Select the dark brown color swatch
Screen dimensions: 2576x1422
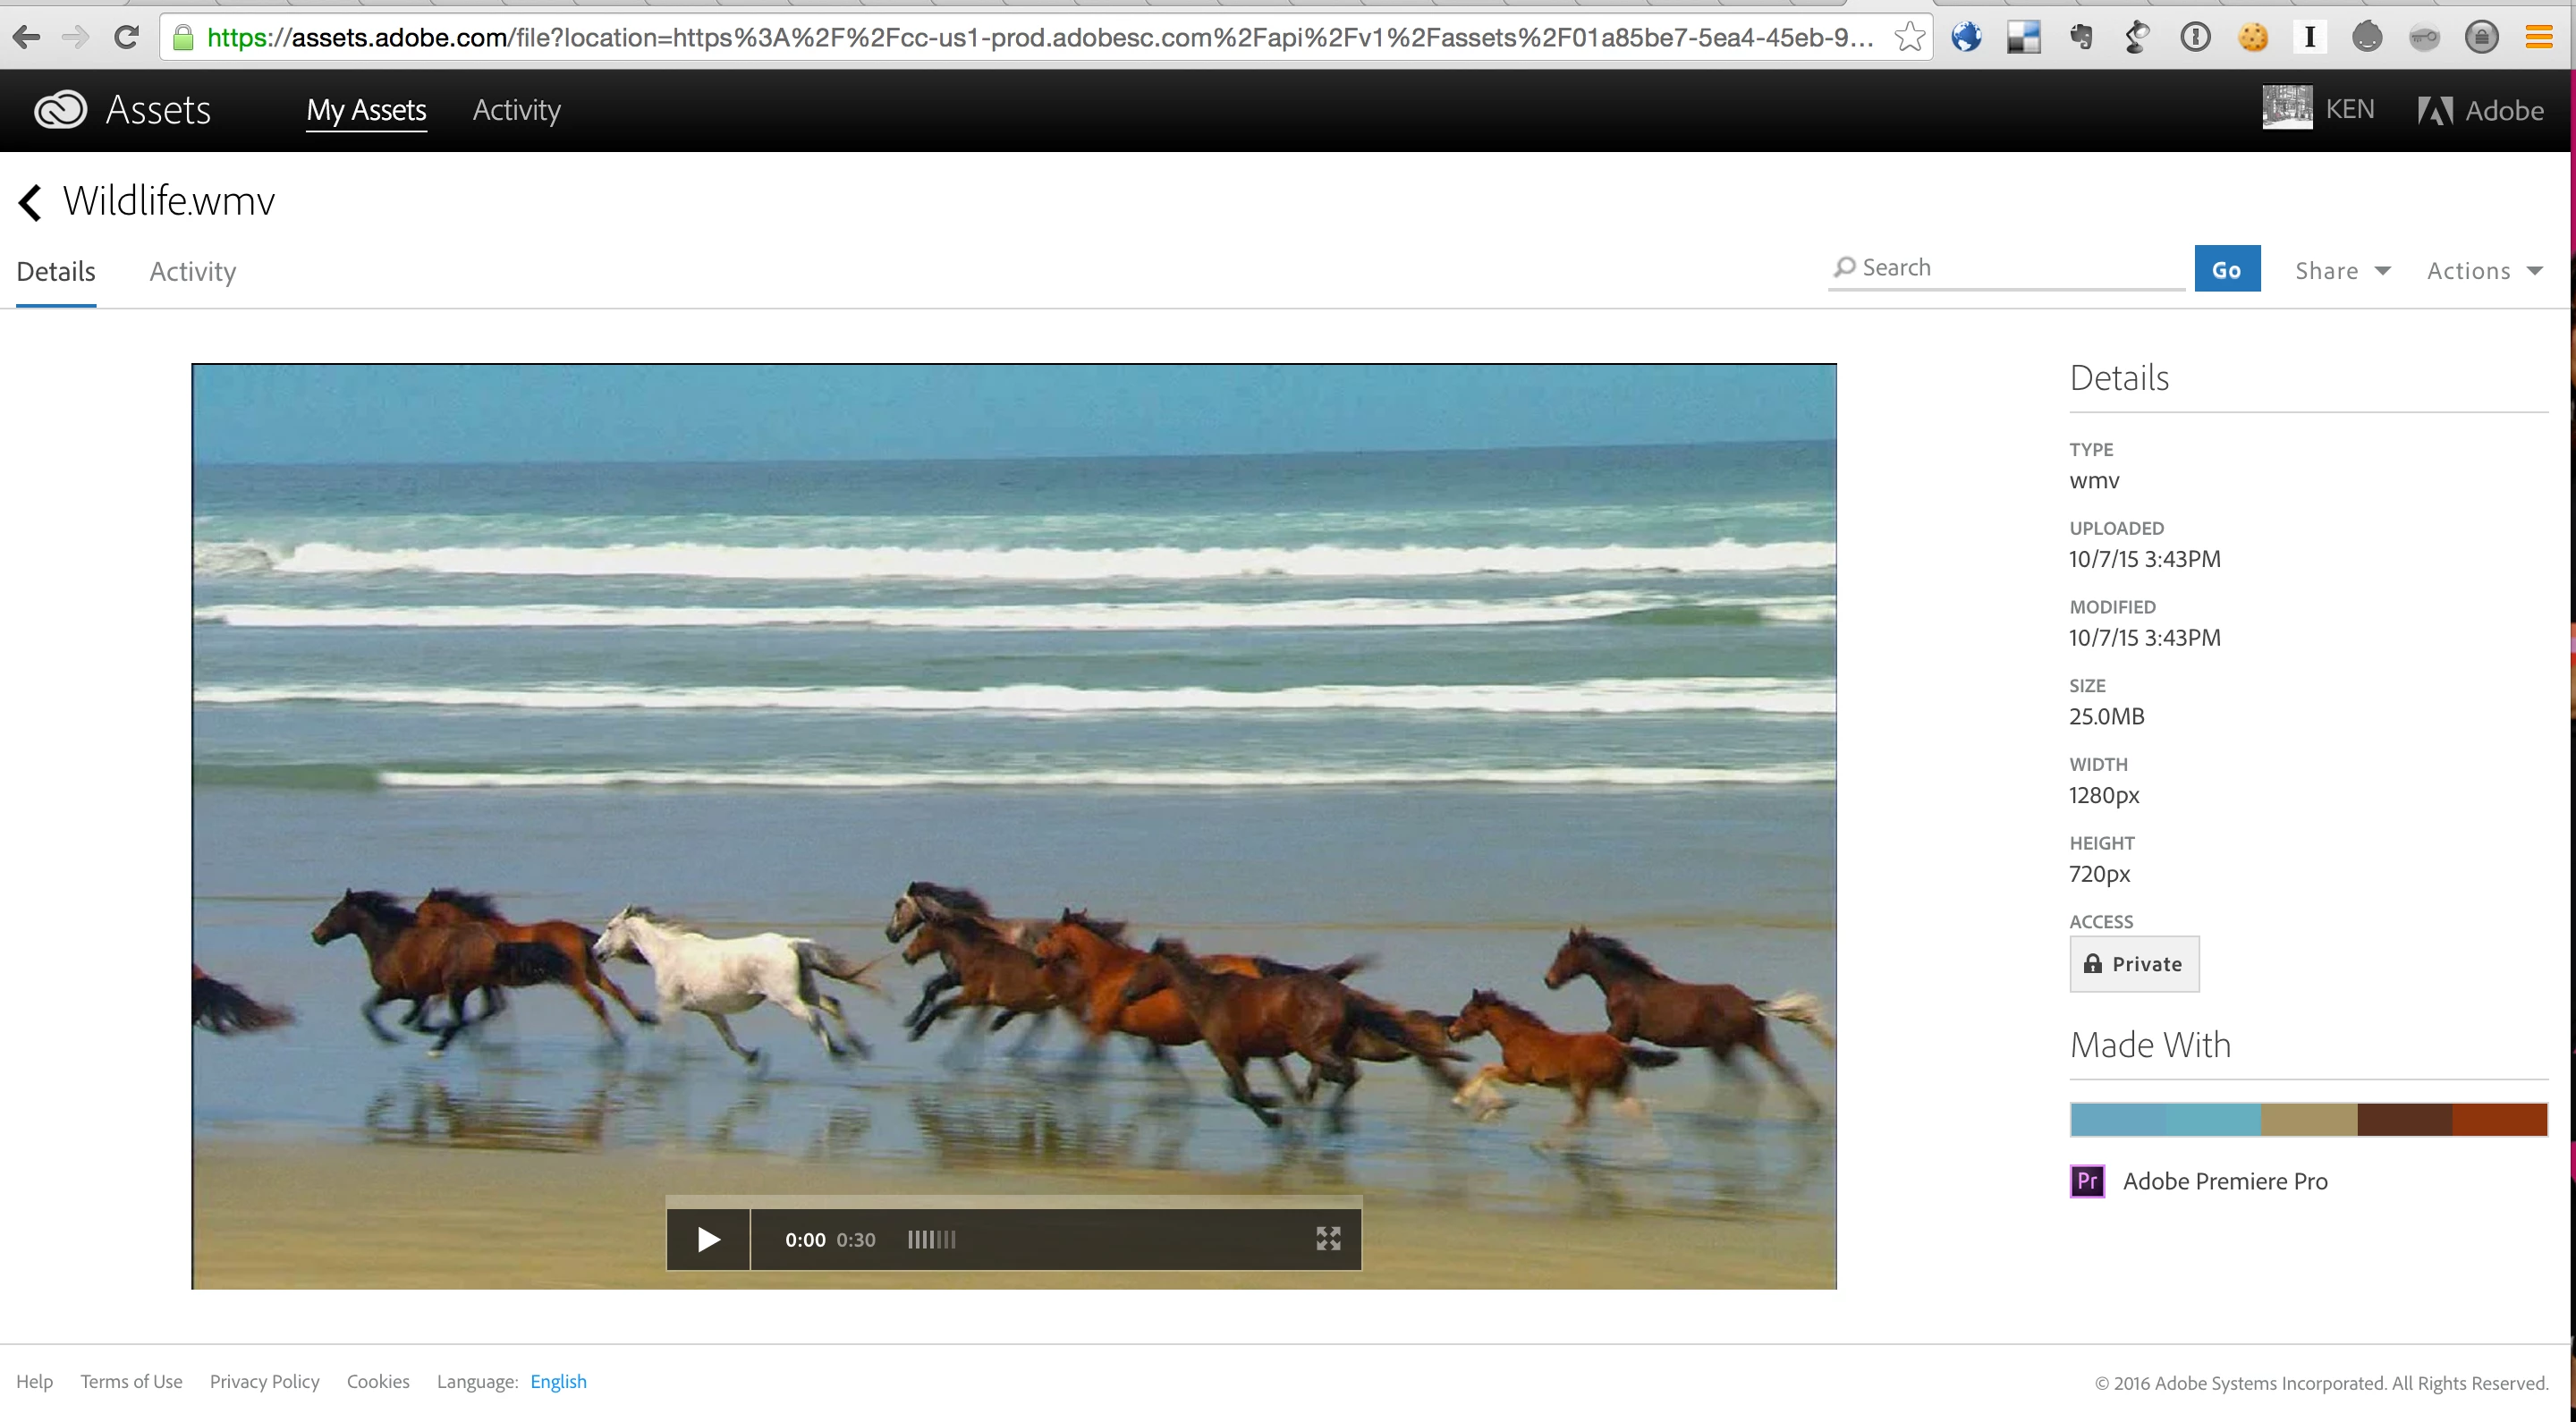(x=2404, y=1120)
